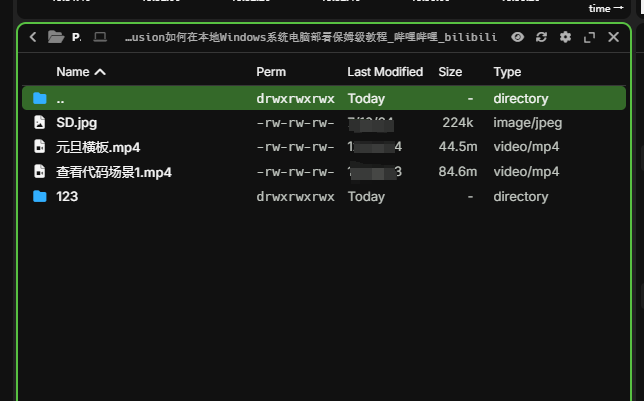Go back using the left chevron arrow
The width and height of the screenshot is (644, 401).
(33, 37)
